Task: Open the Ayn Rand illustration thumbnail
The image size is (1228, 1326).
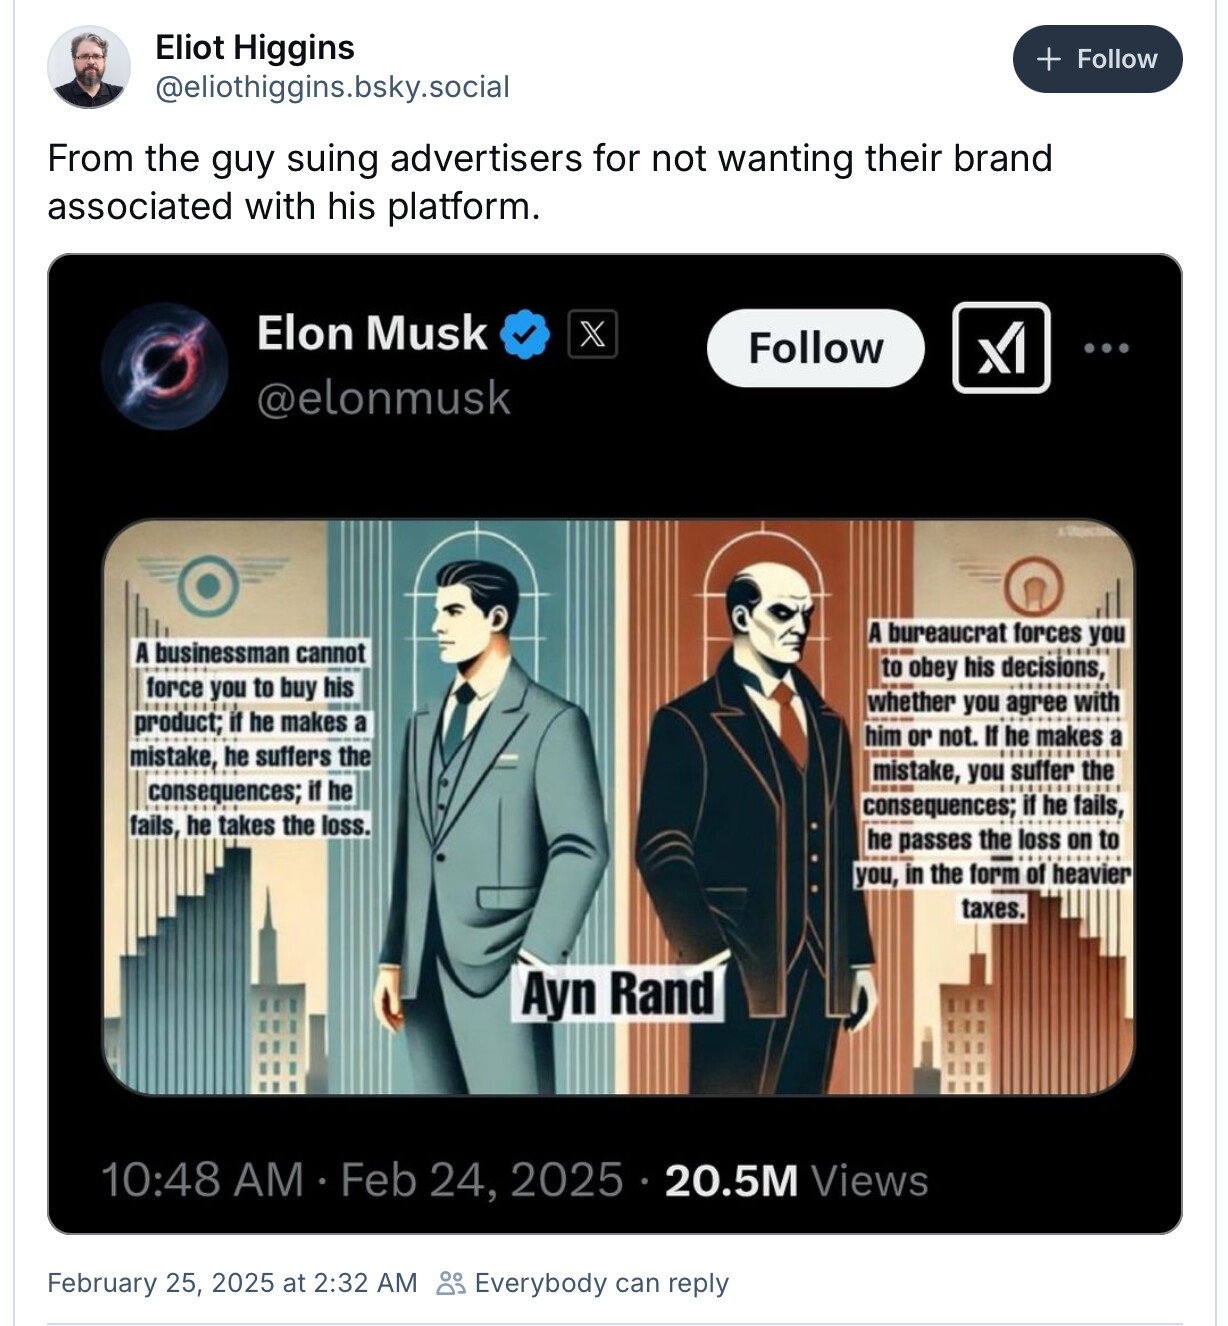Action: click(x=618, y=806)
